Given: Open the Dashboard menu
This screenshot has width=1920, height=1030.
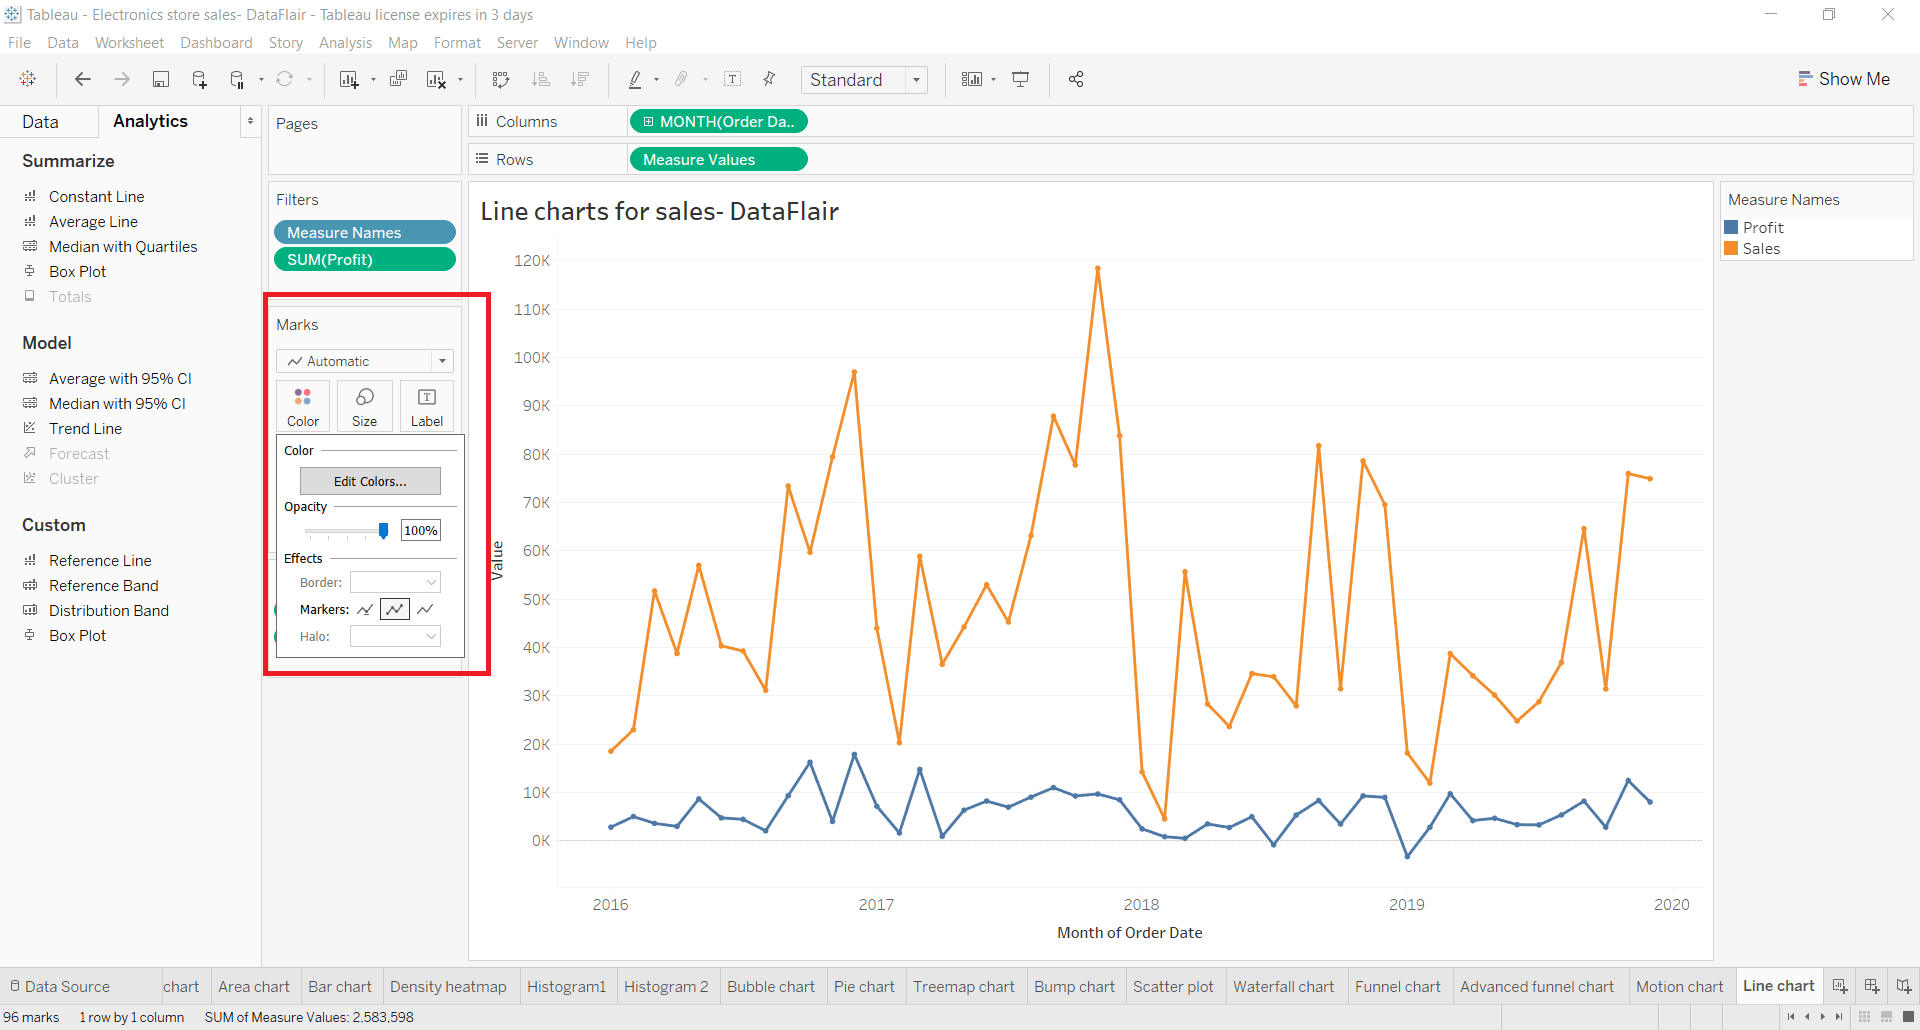Looking at the screenshot, I should point(216,43).
